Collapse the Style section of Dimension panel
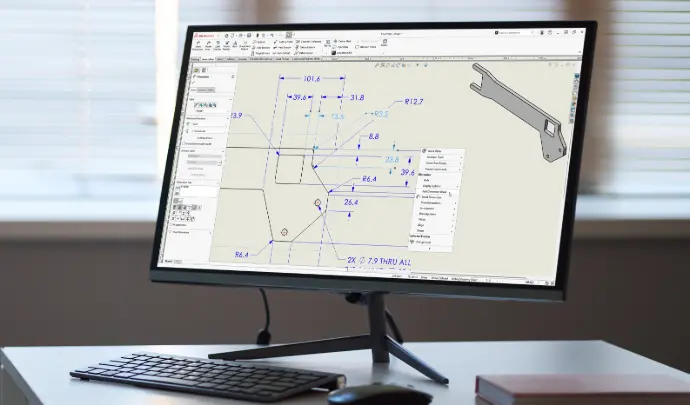 tap(231, 99)
